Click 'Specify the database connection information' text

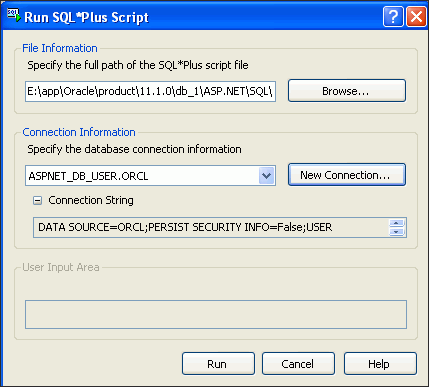(x=134, y=149)
